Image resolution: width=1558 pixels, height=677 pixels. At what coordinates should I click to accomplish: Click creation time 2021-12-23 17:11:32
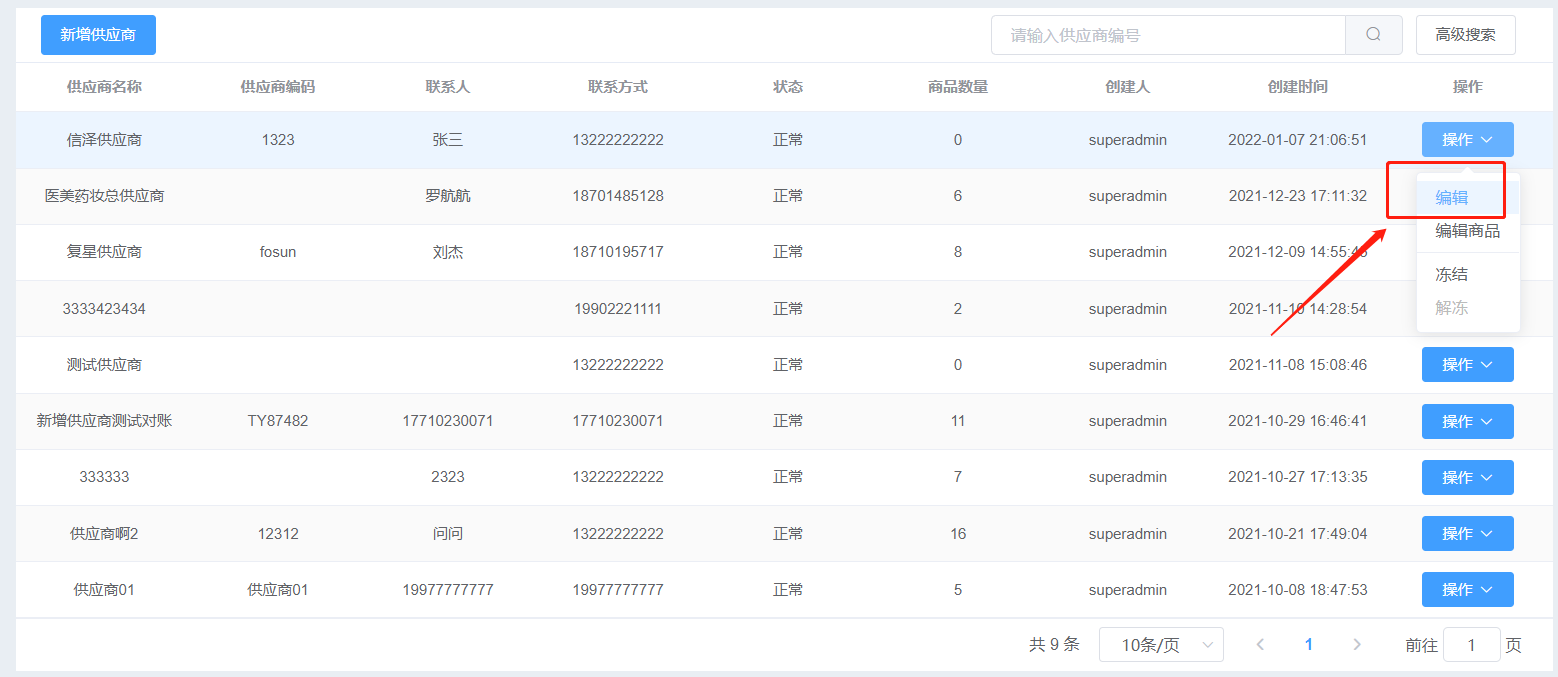pyautogui.click(x=1298, y=196)
